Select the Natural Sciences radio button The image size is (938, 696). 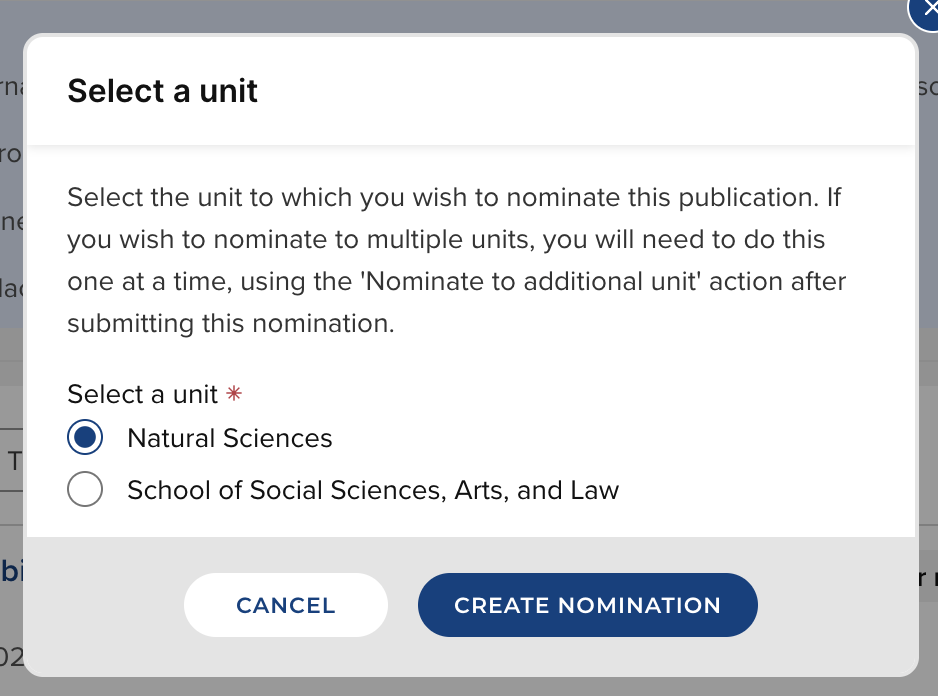pyautogui.click(x=85, y=438)
